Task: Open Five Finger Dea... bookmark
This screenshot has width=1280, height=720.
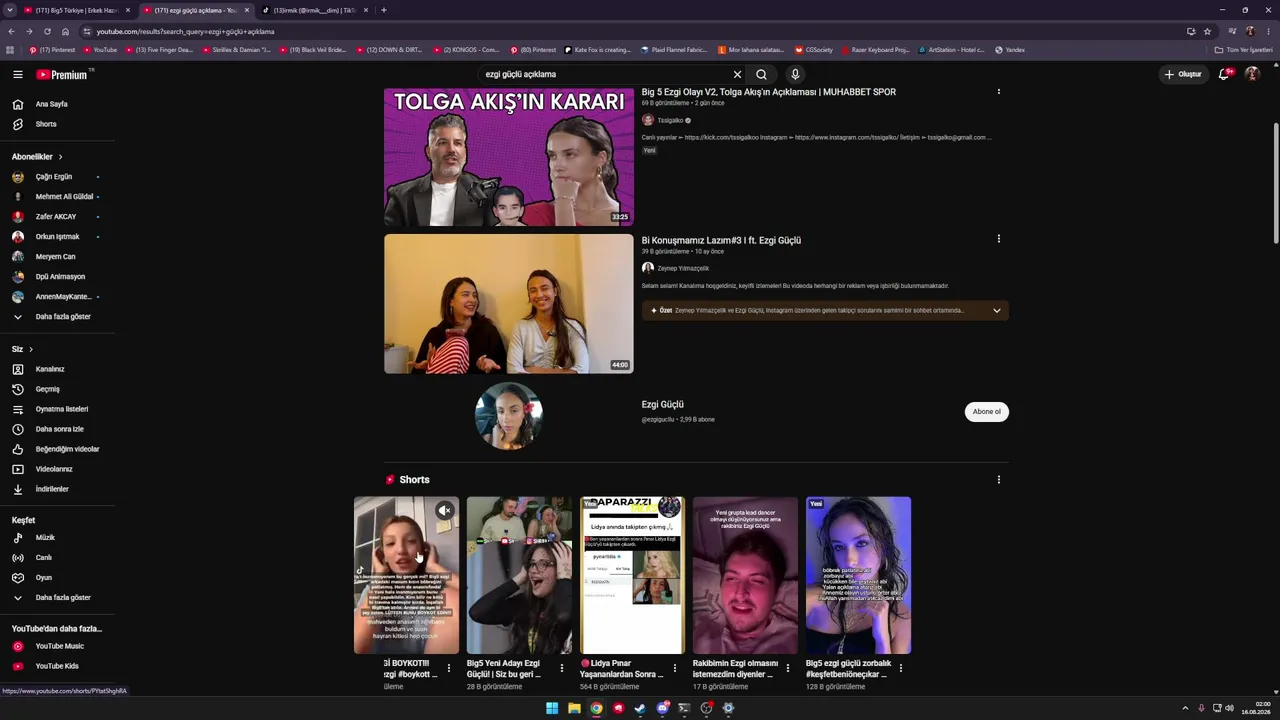Action: tap(159, 50)
